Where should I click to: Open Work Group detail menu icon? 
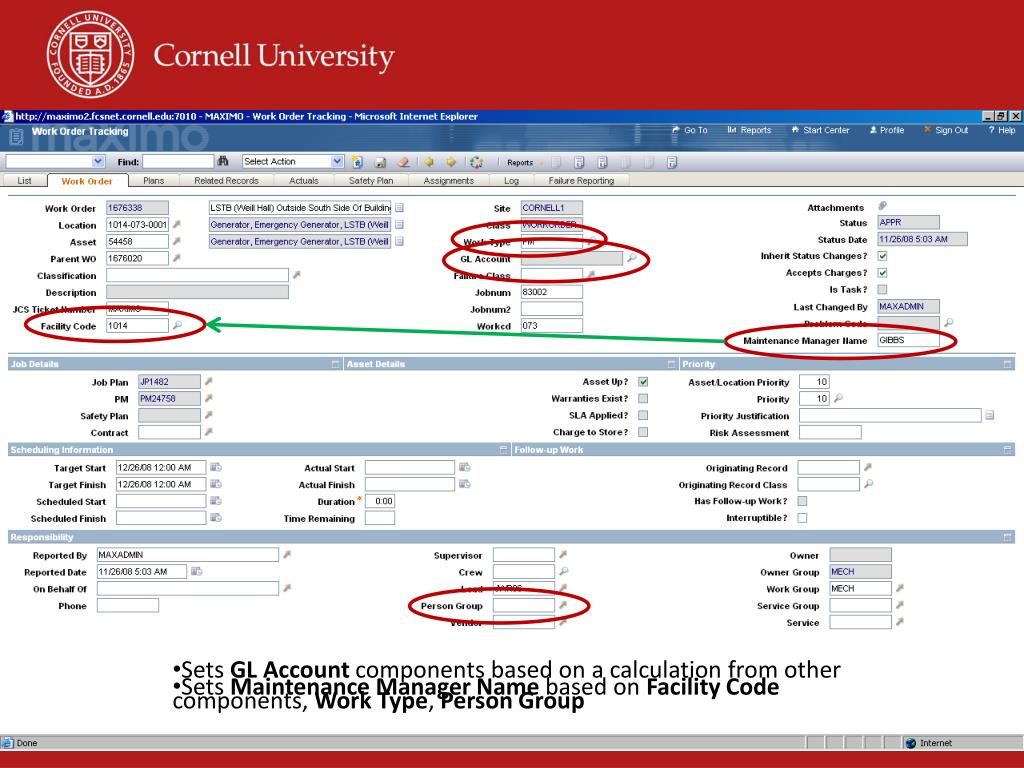[x=899, y=588]
